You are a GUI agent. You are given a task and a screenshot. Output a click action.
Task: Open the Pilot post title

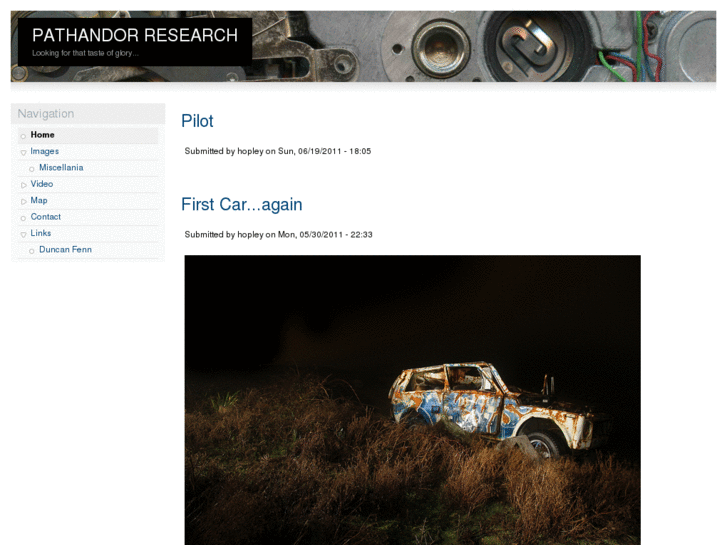click(197, 121)
